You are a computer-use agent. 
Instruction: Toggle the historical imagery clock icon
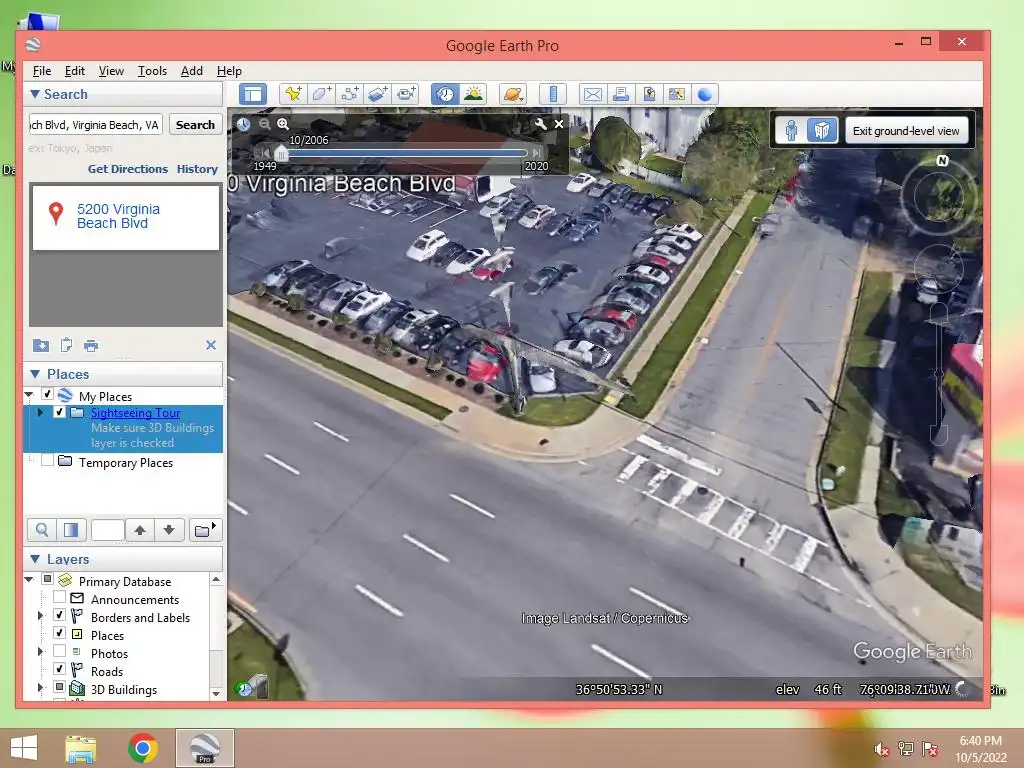445,94
